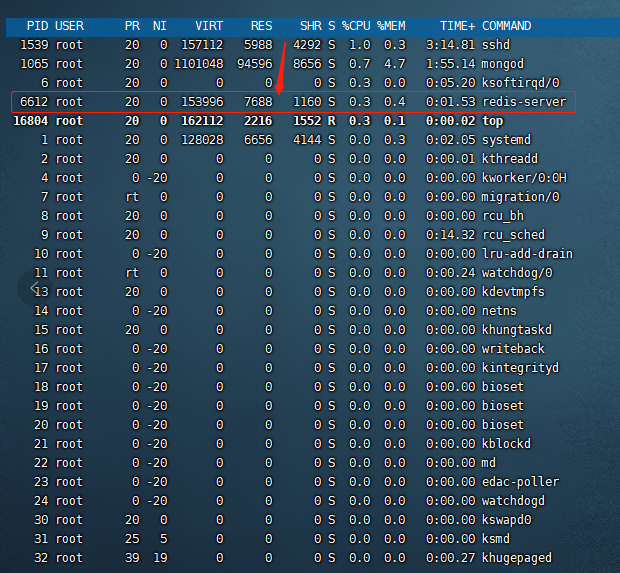
Task: Click TIME+ value 3:14.81 for sshd
Action: pos(450,45)
